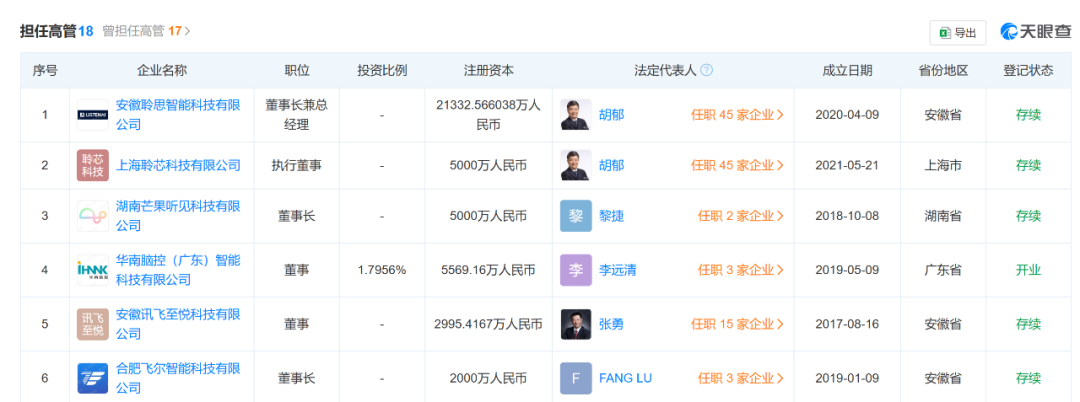
Task: Expand 任职 2 家企业 for 黎捷
Action: (x=740, y=216)
